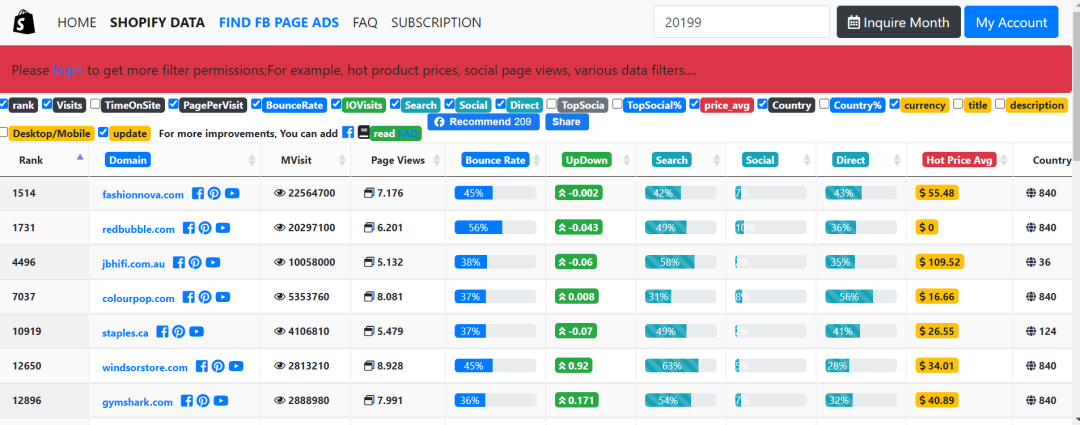Open Pinterest icon for redbubble.com
The image size is (1080, 425).
205,228
